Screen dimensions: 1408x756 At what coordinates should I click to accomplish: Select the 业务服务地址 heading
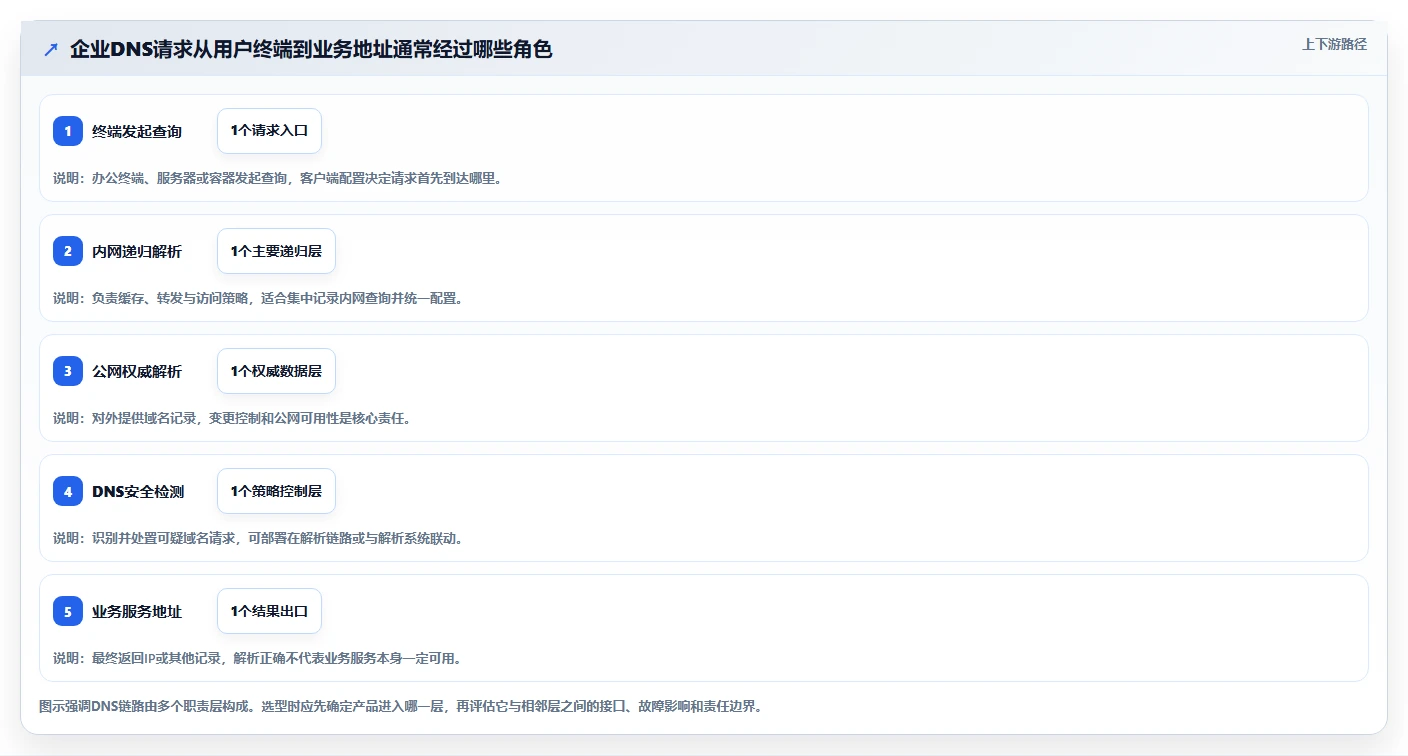(137, 611)
